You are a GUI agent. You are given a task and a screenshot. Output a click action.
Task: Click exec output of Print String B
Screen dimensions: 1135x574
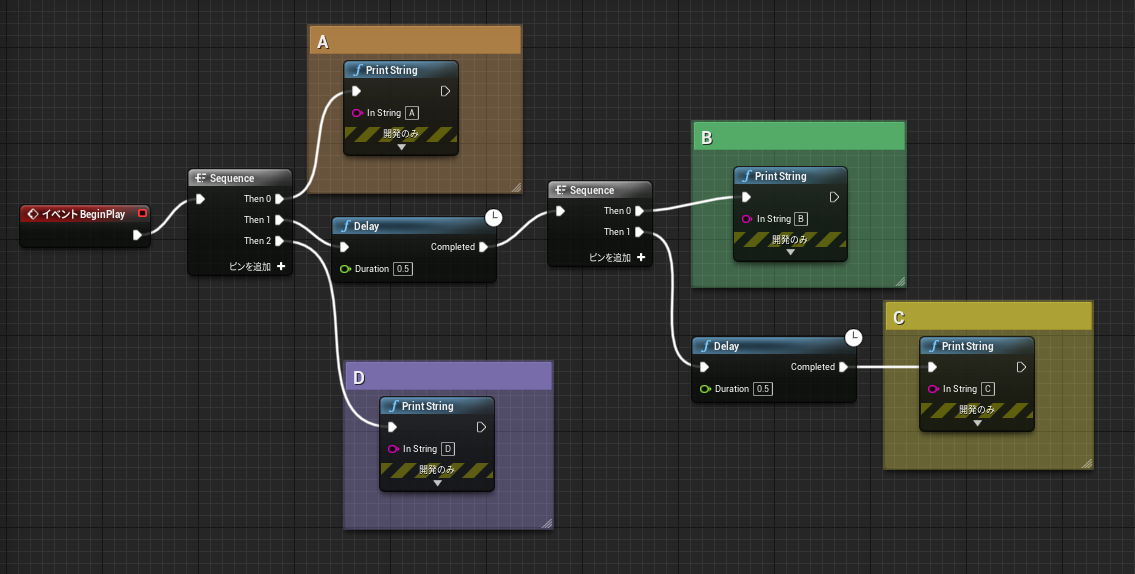835,197
